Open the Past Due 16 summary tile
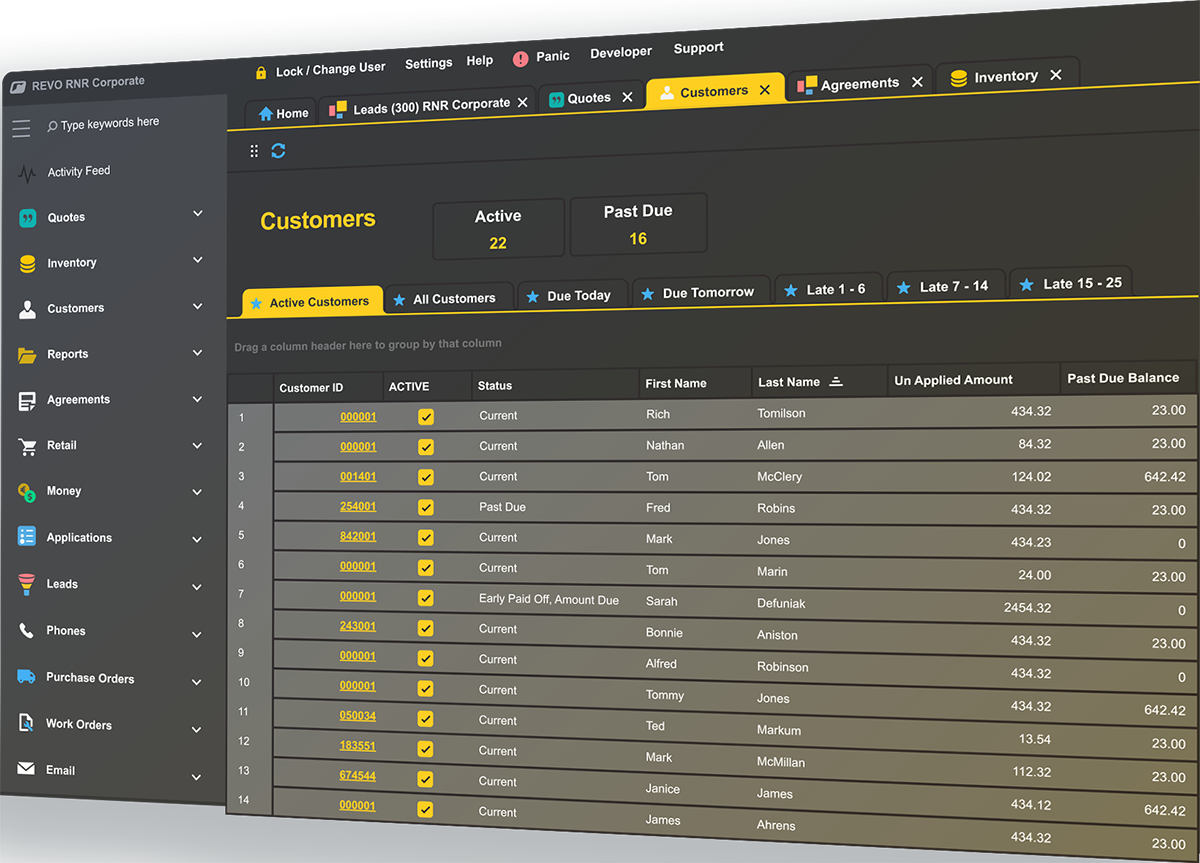The image size is (1200, 863). click(638, 225)
